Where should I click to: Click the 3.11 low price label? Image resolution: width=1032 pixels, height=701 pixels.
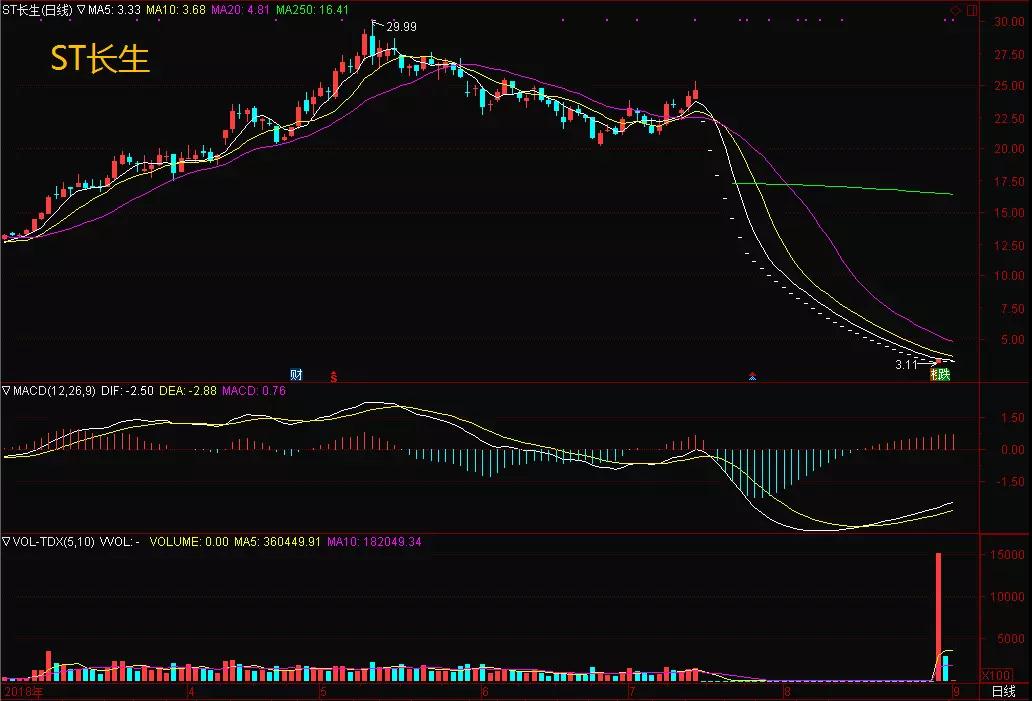tap(906, 365)
